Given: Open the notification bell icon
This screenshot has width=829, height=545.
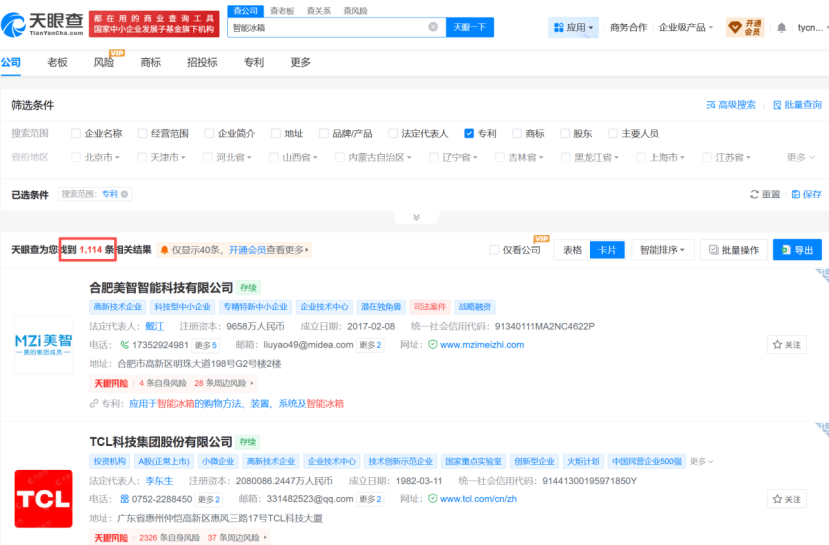Looking at the screenshot, I should tap(781, 28).
